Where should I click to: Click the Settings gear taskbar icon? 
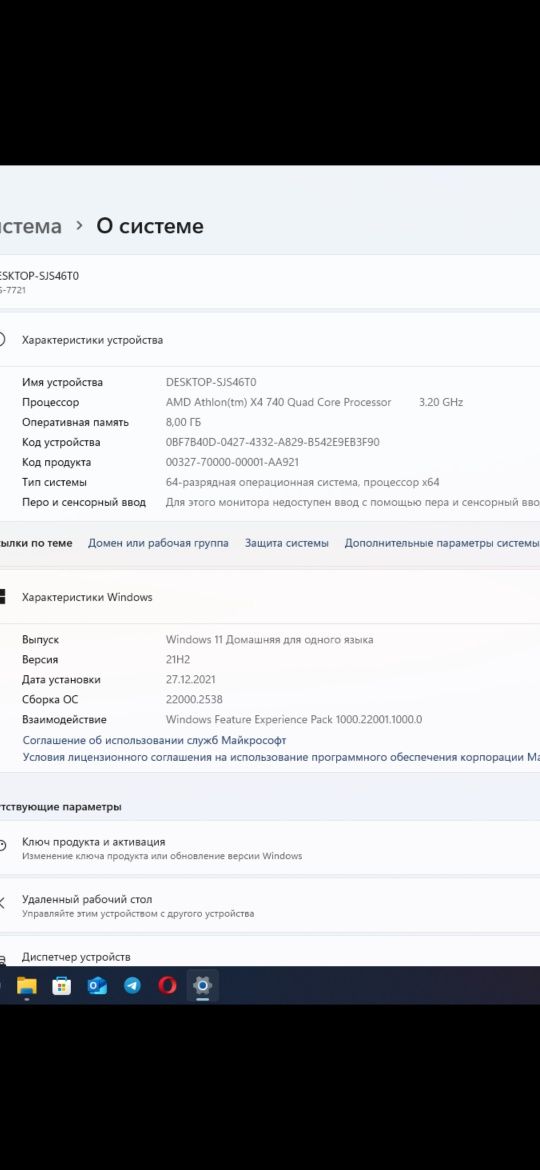[x=202, y=986]
